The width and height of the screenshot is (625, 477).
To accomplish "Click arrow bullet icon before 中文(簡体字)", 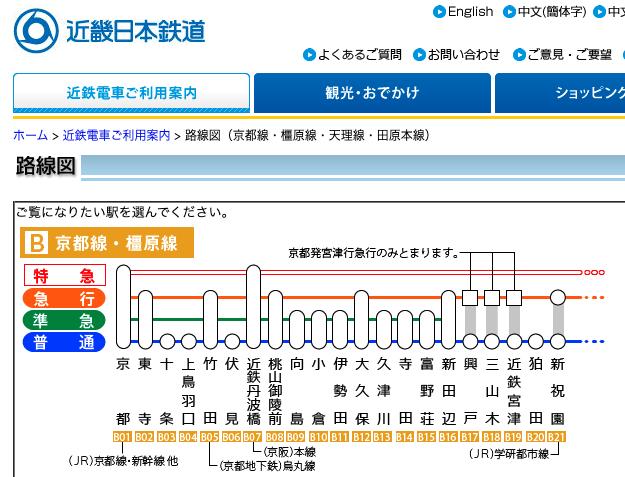I will (509, 12).
